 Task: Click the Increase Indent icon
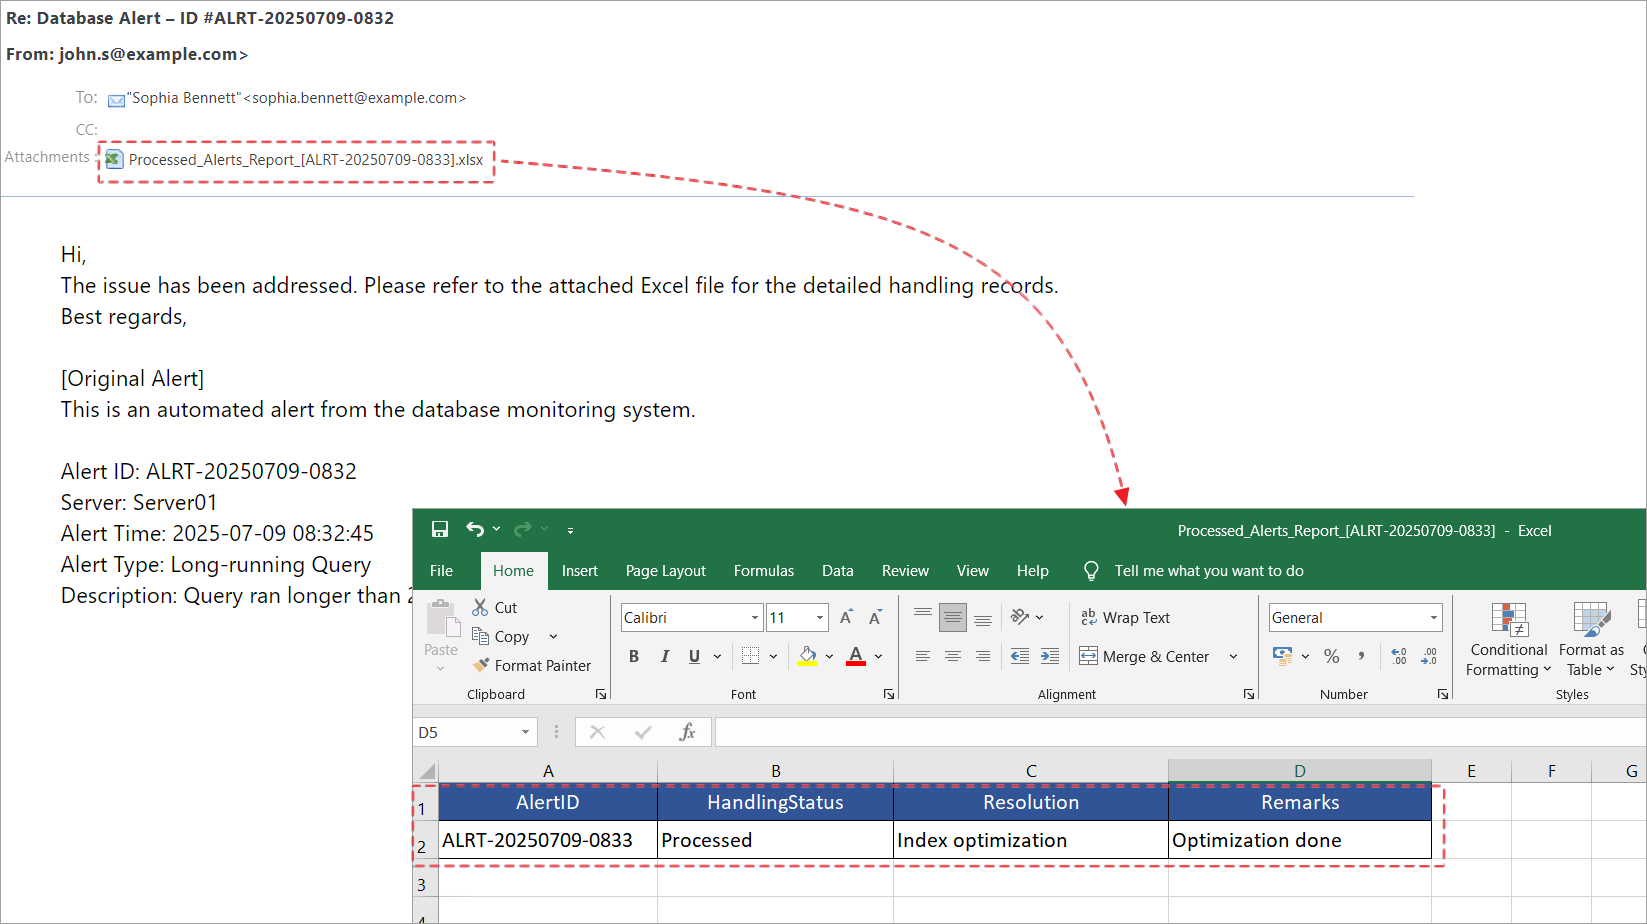coord(1050,656)
